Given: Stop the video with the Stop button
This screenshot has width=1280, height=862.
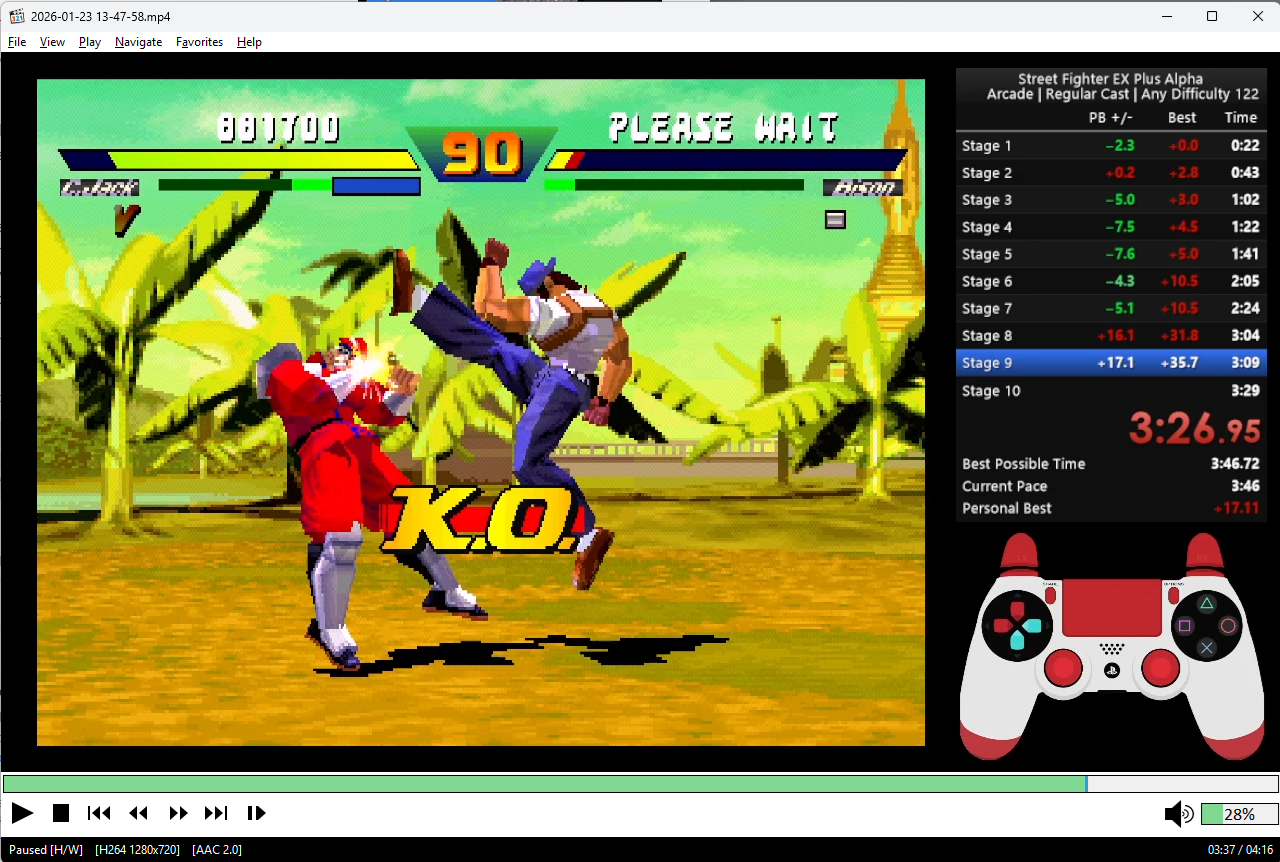Looking at the screenshot, I should point(61,813).
